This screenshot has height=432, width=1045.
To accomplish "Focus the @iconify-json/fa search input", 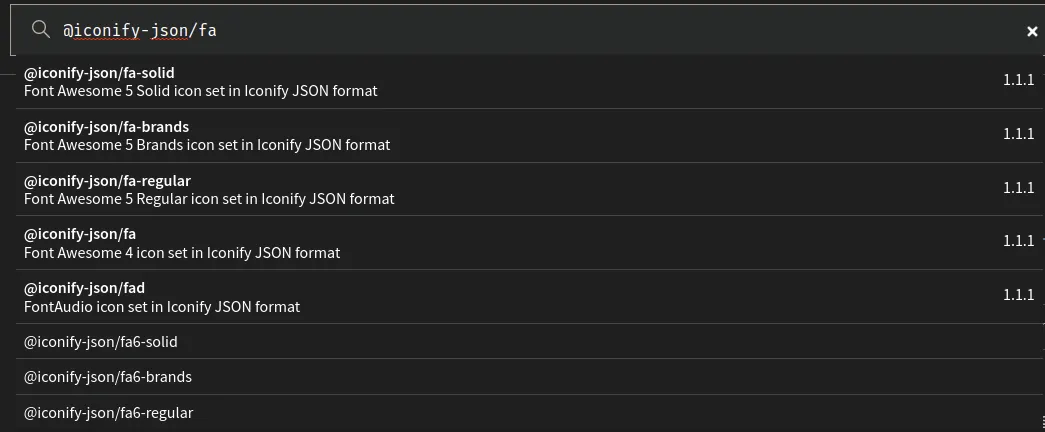I will (x=500, y=30).
